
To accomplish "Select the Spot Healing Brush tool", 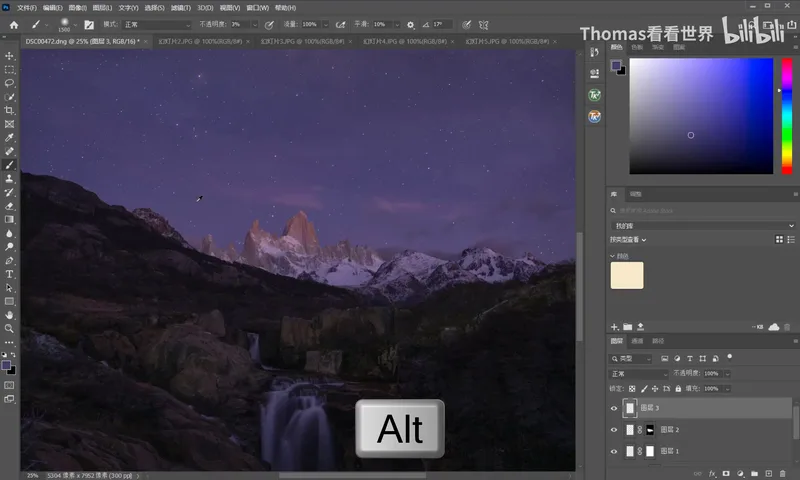I will pos(9,151).
